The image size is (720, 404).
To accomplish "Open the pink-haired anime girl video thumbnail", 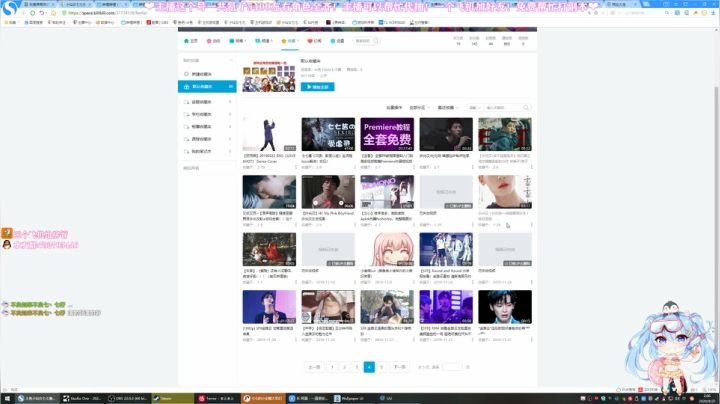I will pyautogui.click(x=387, y=249).
